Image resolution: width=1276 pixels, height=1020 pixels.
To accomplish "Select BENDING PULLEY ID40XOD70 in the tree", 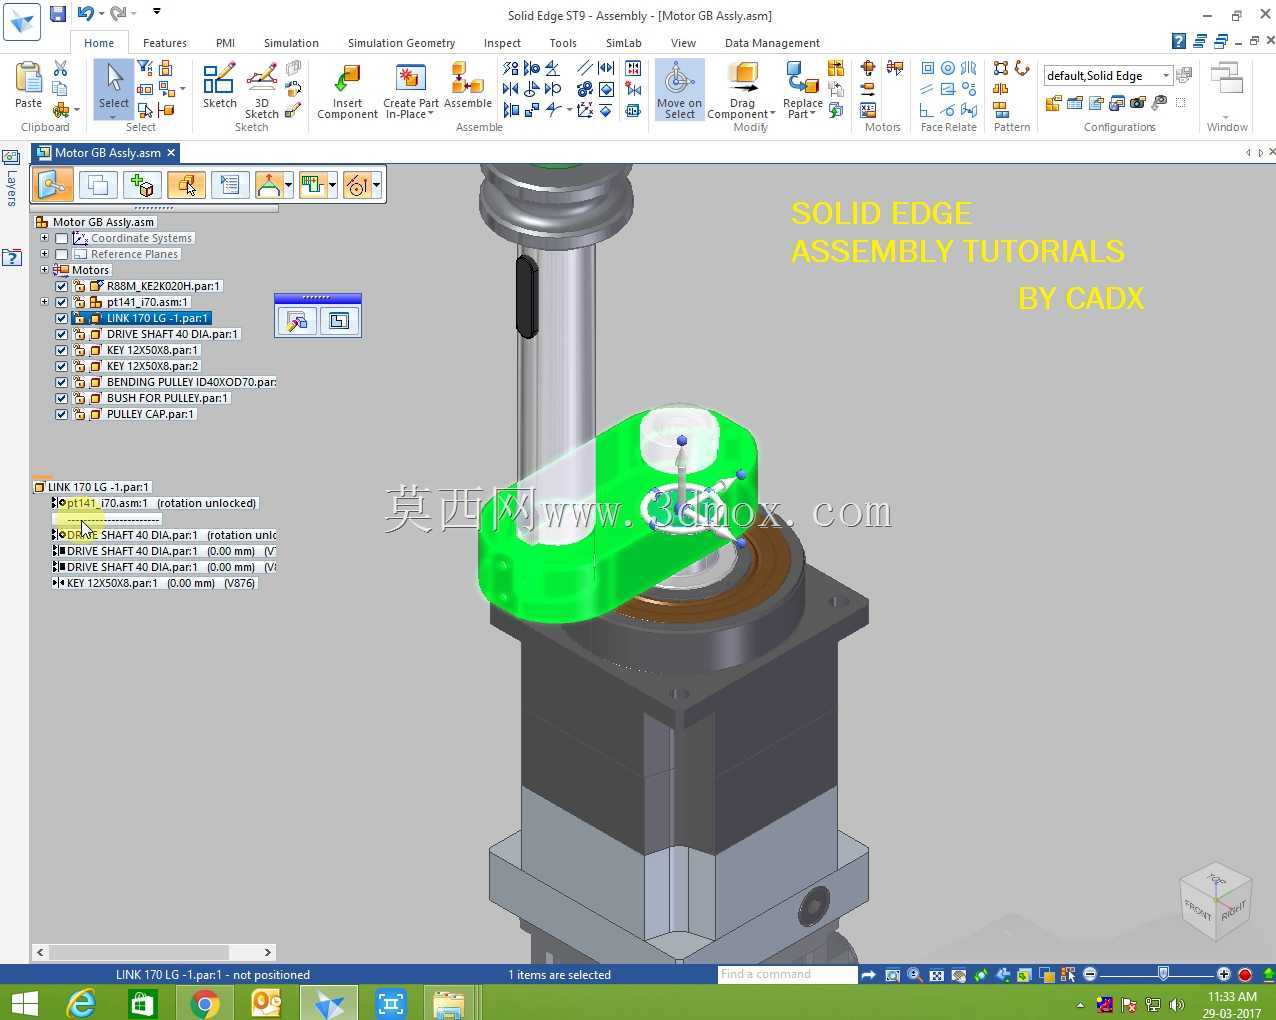I will point(190,382).
